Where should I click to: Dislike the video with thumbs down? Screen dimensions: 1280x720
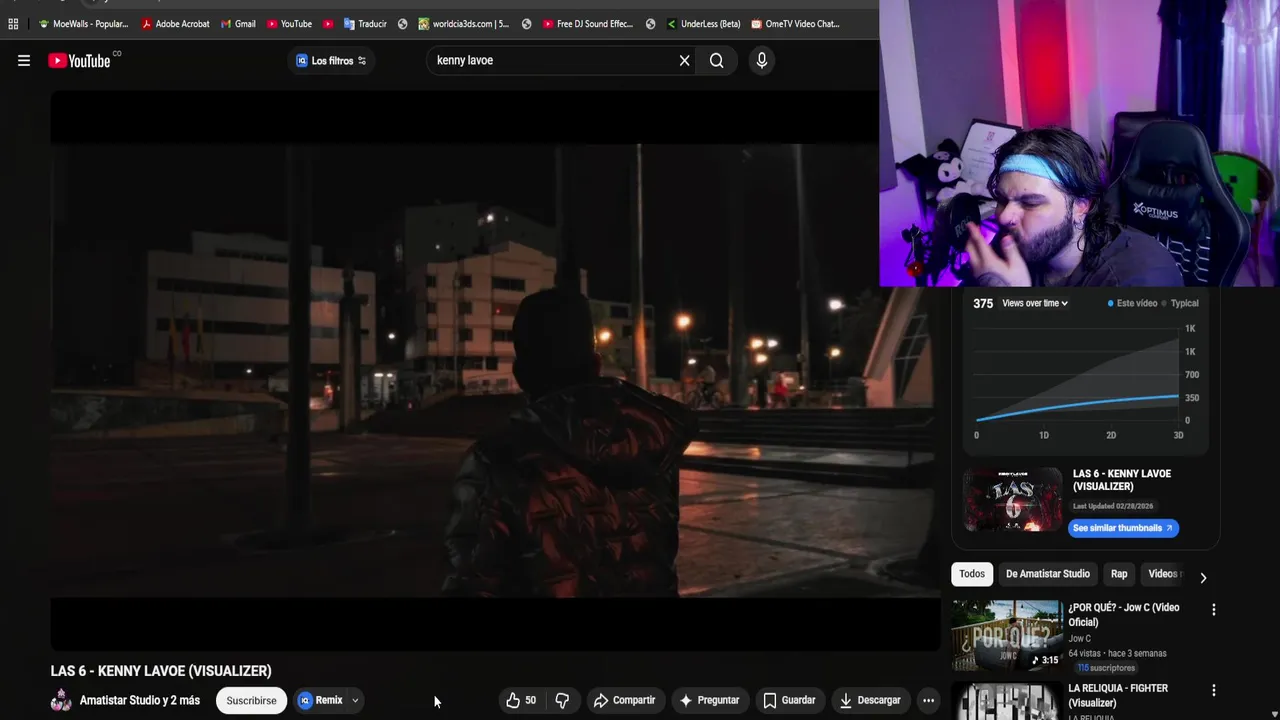562,701
